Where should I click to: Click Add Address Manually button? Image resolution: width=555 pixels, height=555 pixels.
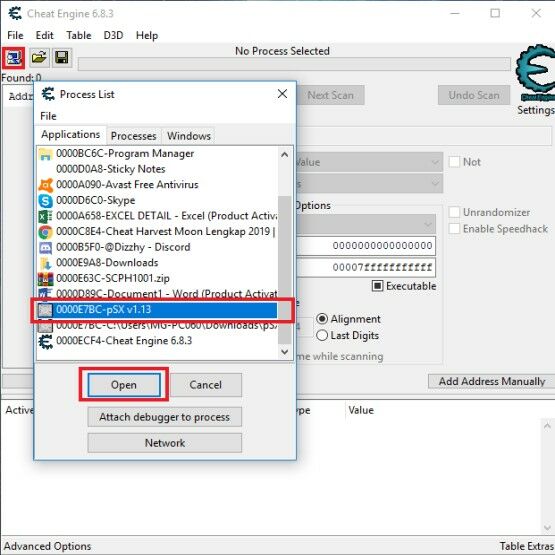point(492,381)
